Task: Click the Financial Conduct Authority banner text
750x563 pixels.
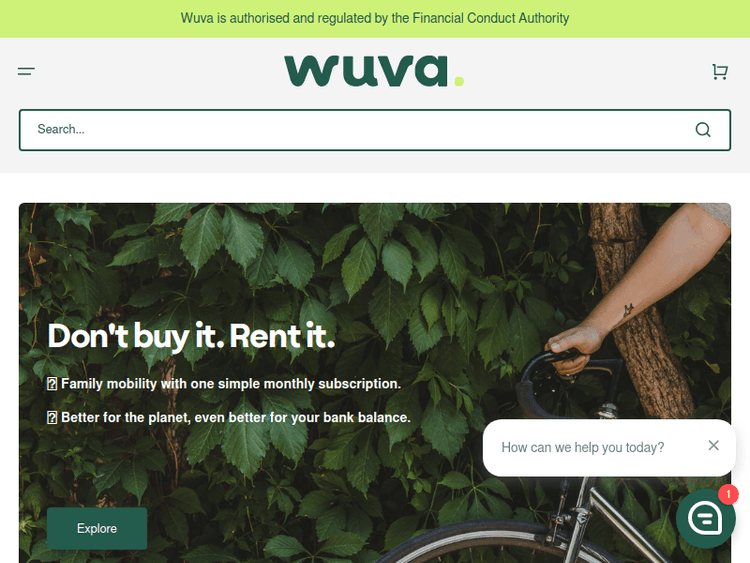Action: (x=375, y=18)
